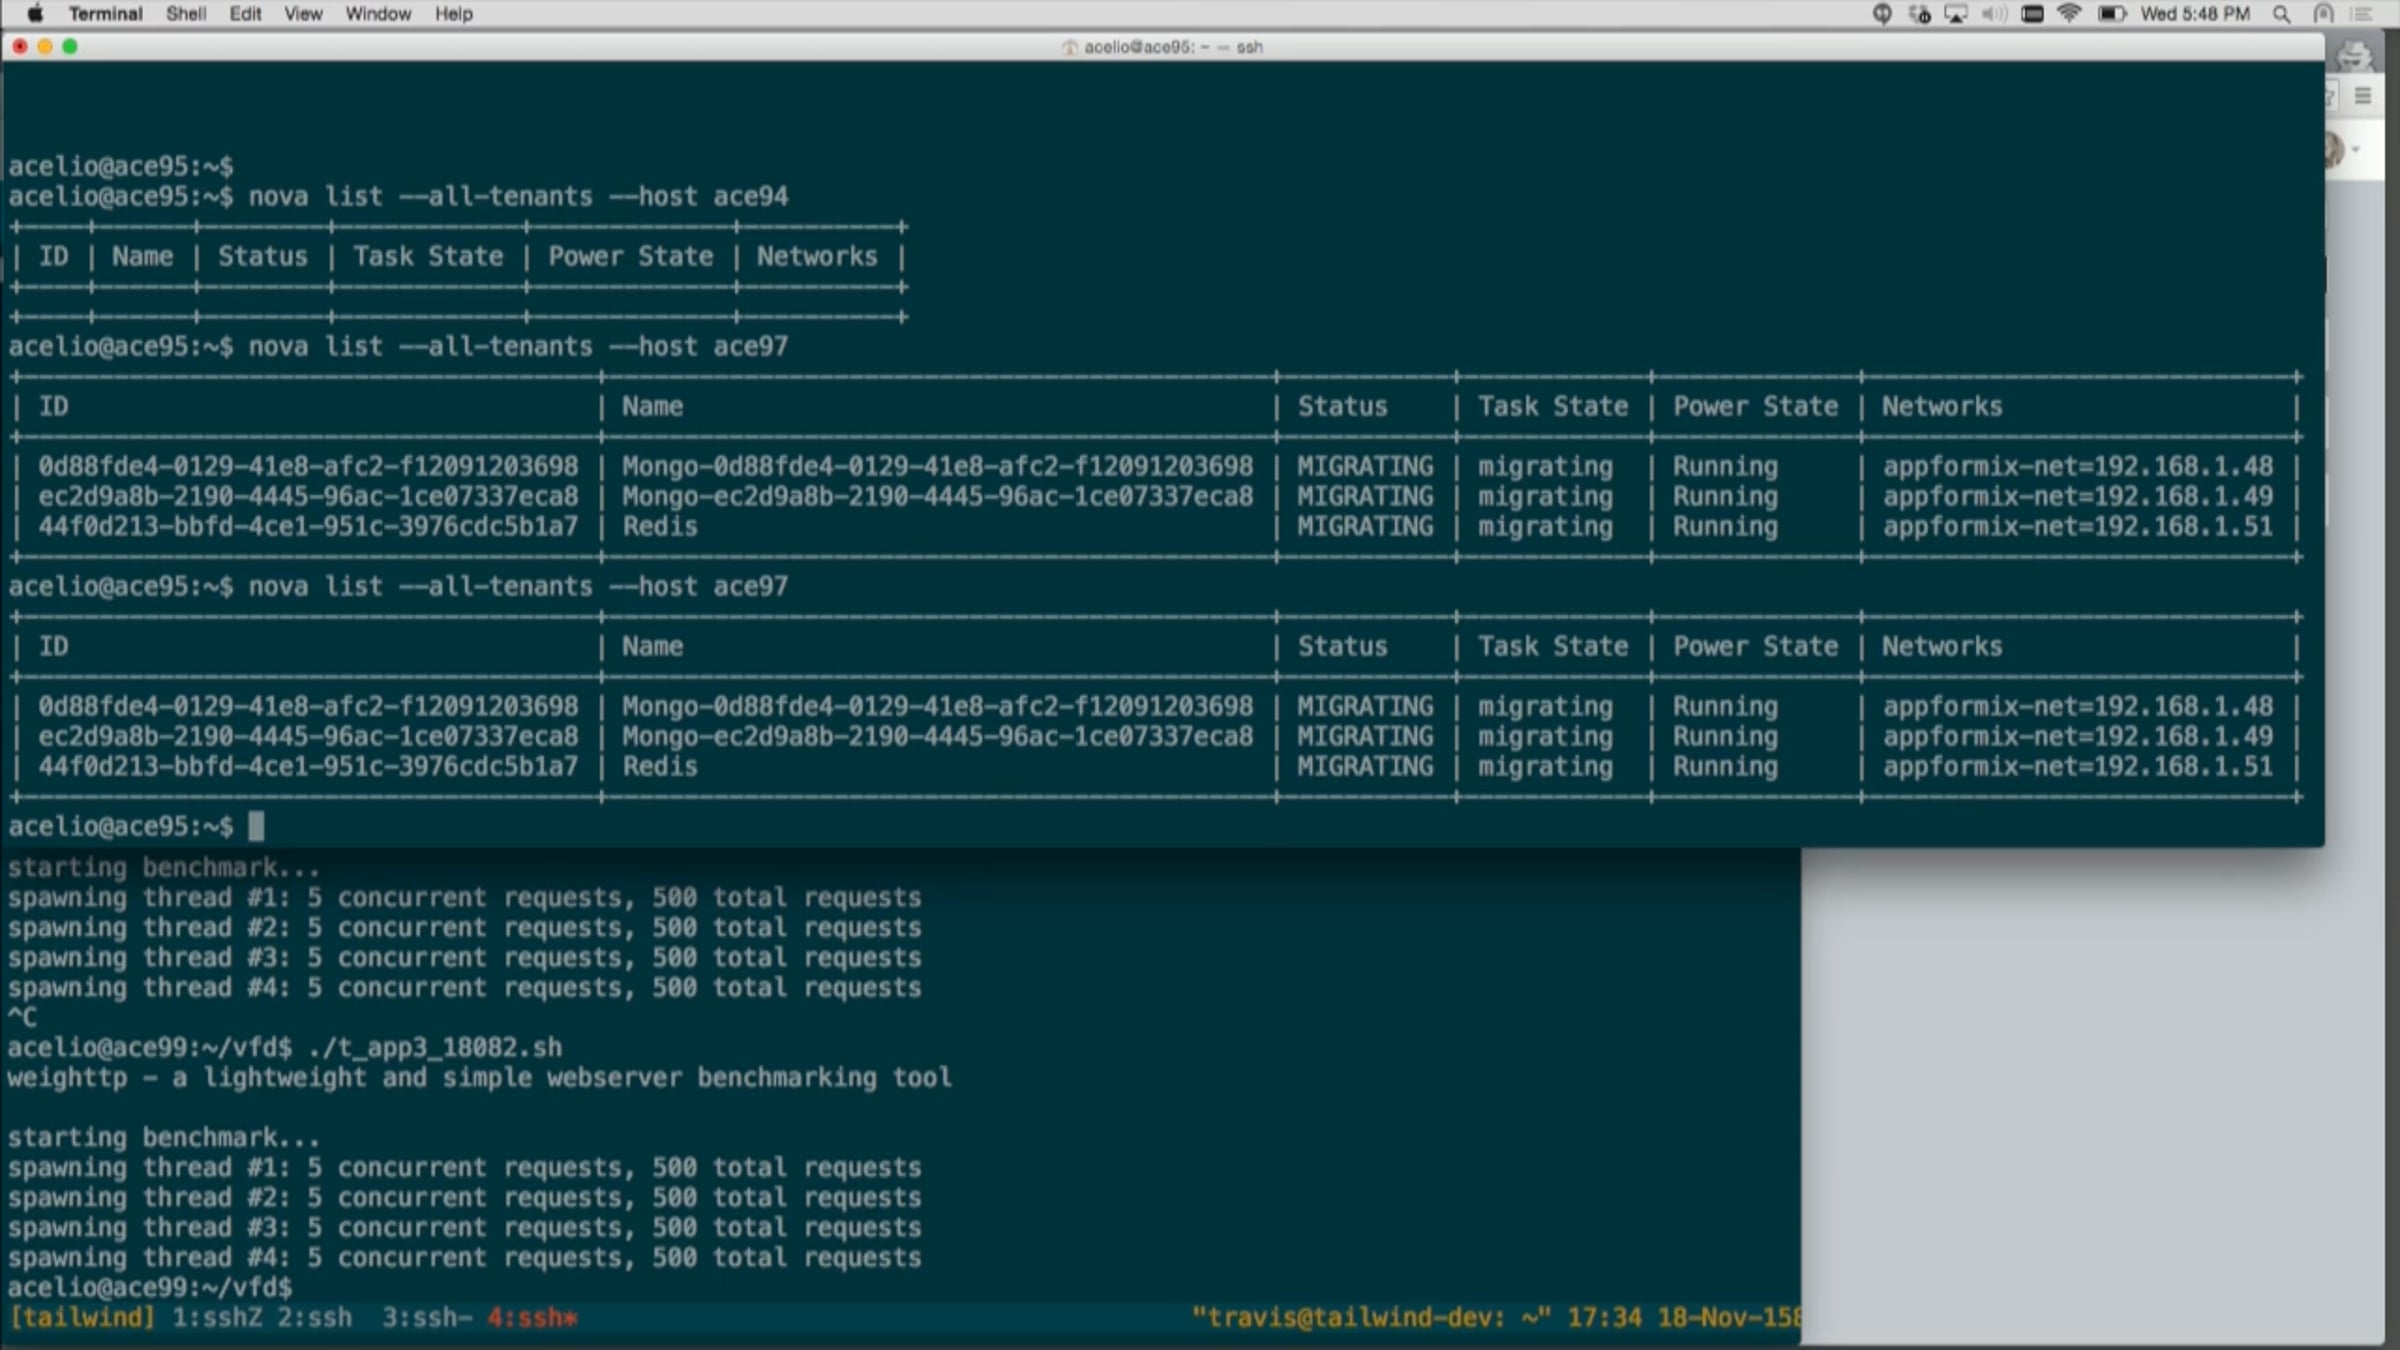Click the ./t_app3_18082.sh command line
The image size is (2400, 1350).
(x=434, y=1047)
